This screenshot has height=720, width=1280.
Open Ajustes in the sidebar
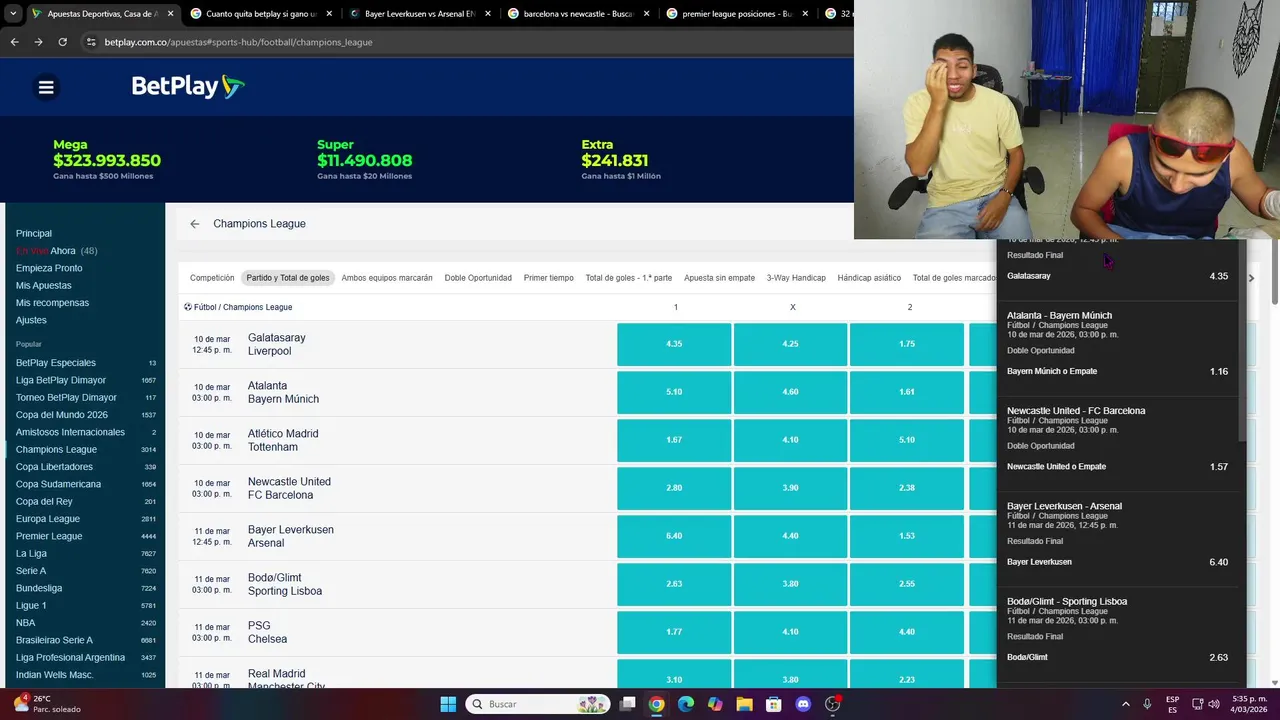click(x=31, y=320)
